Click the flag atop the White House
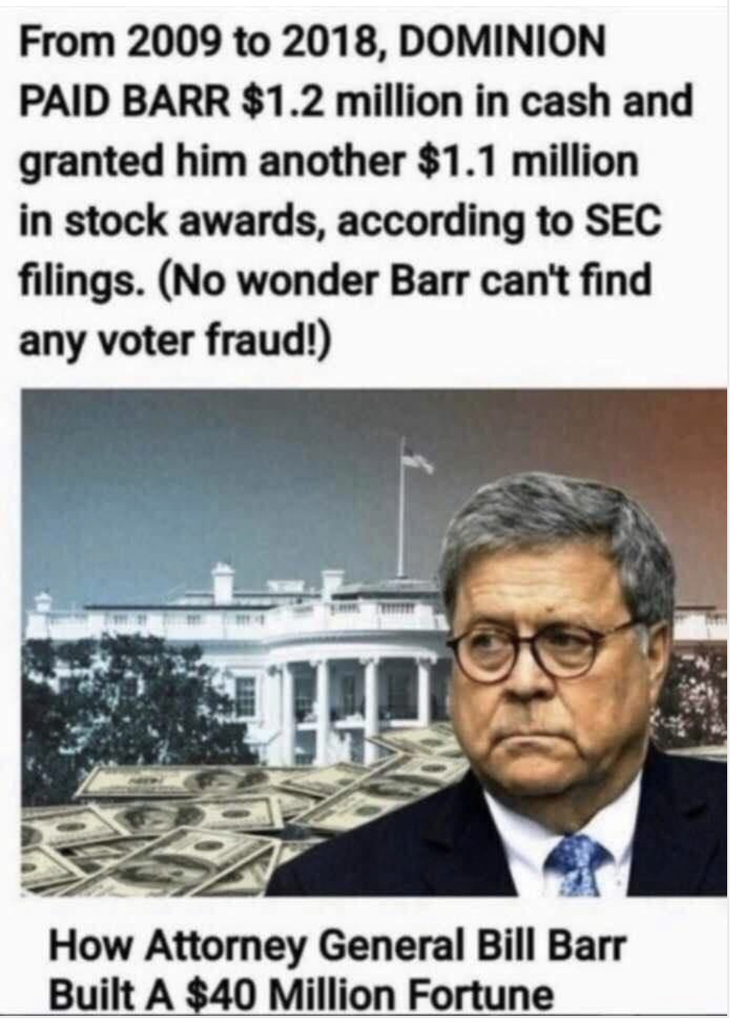 pyautogui.click(x=415, y=457)
